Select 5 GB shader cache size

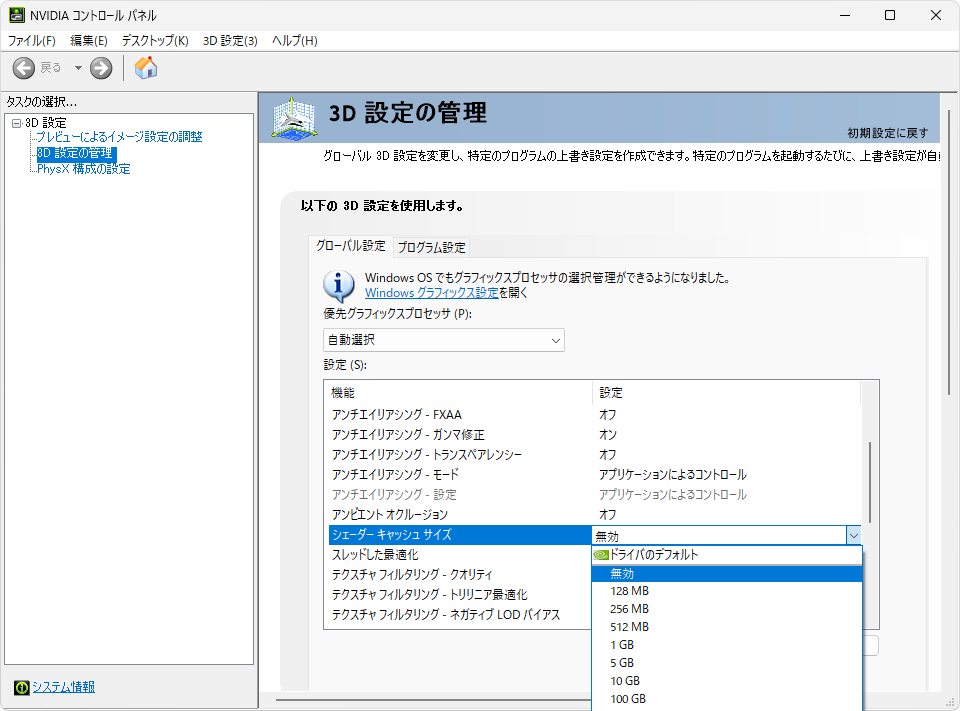(727, 663)
